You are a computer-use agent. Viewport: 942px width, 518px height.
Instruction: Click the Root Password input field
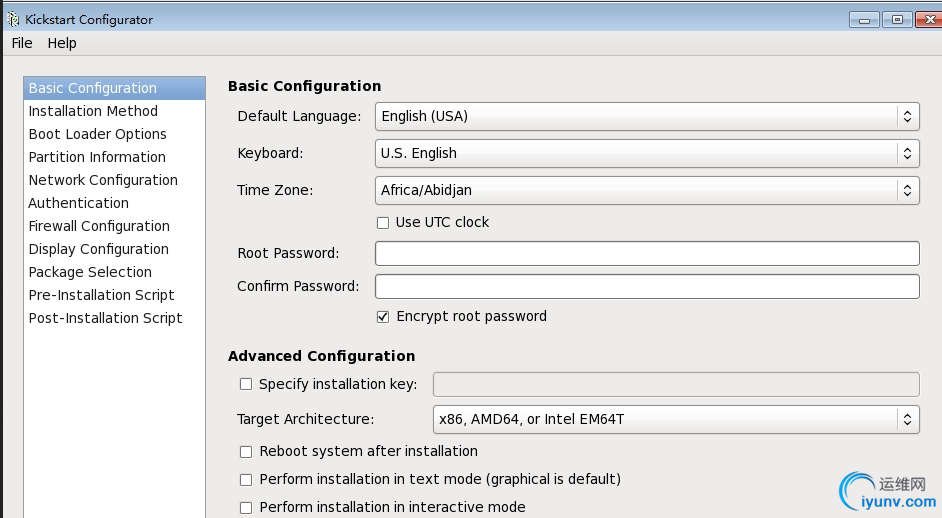(x=647, y=253)
